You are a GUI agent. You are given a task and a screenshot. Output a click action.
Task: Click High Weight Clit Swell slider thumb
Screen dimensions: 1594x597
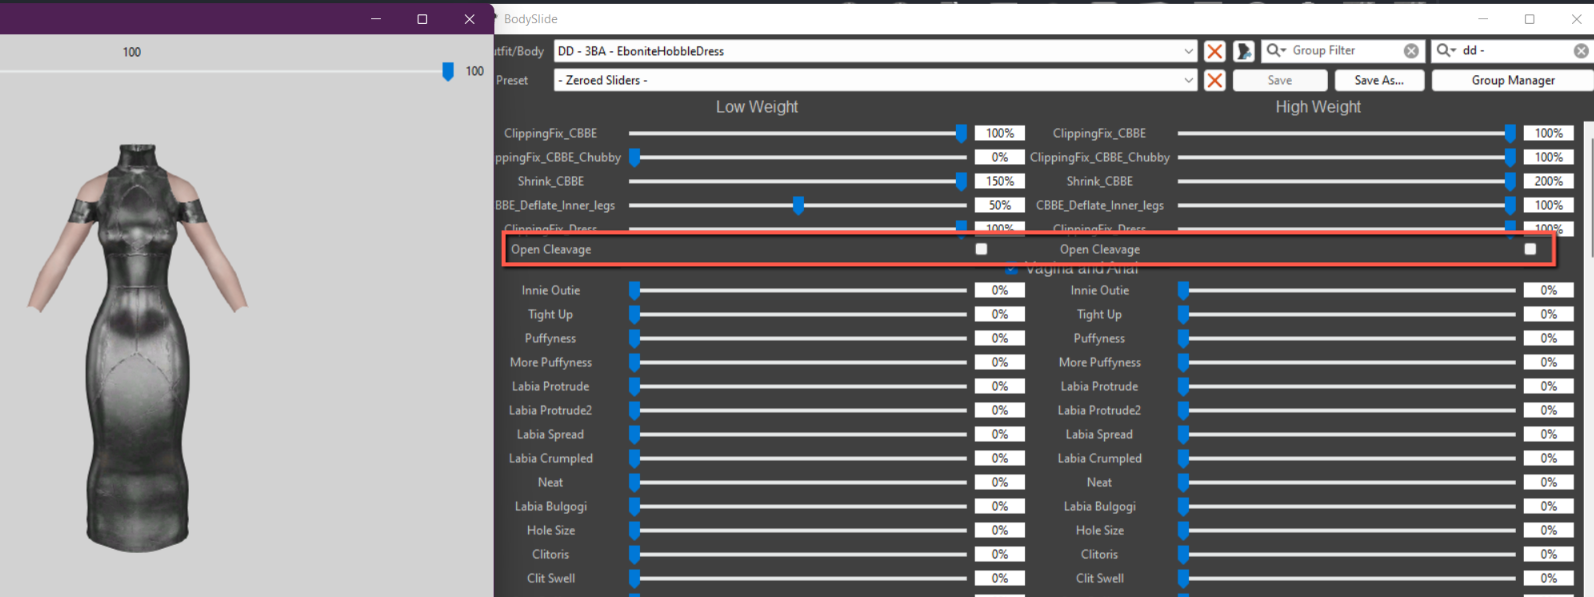(1183, 578)
